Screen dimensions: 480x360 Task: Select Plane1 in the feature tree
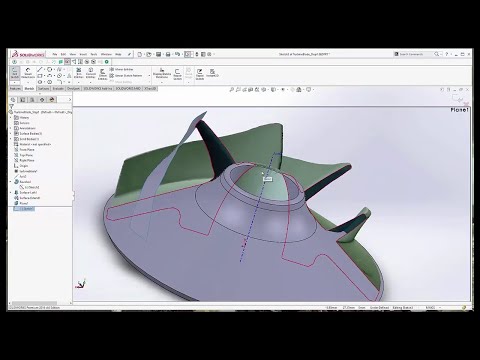point(21,203)
